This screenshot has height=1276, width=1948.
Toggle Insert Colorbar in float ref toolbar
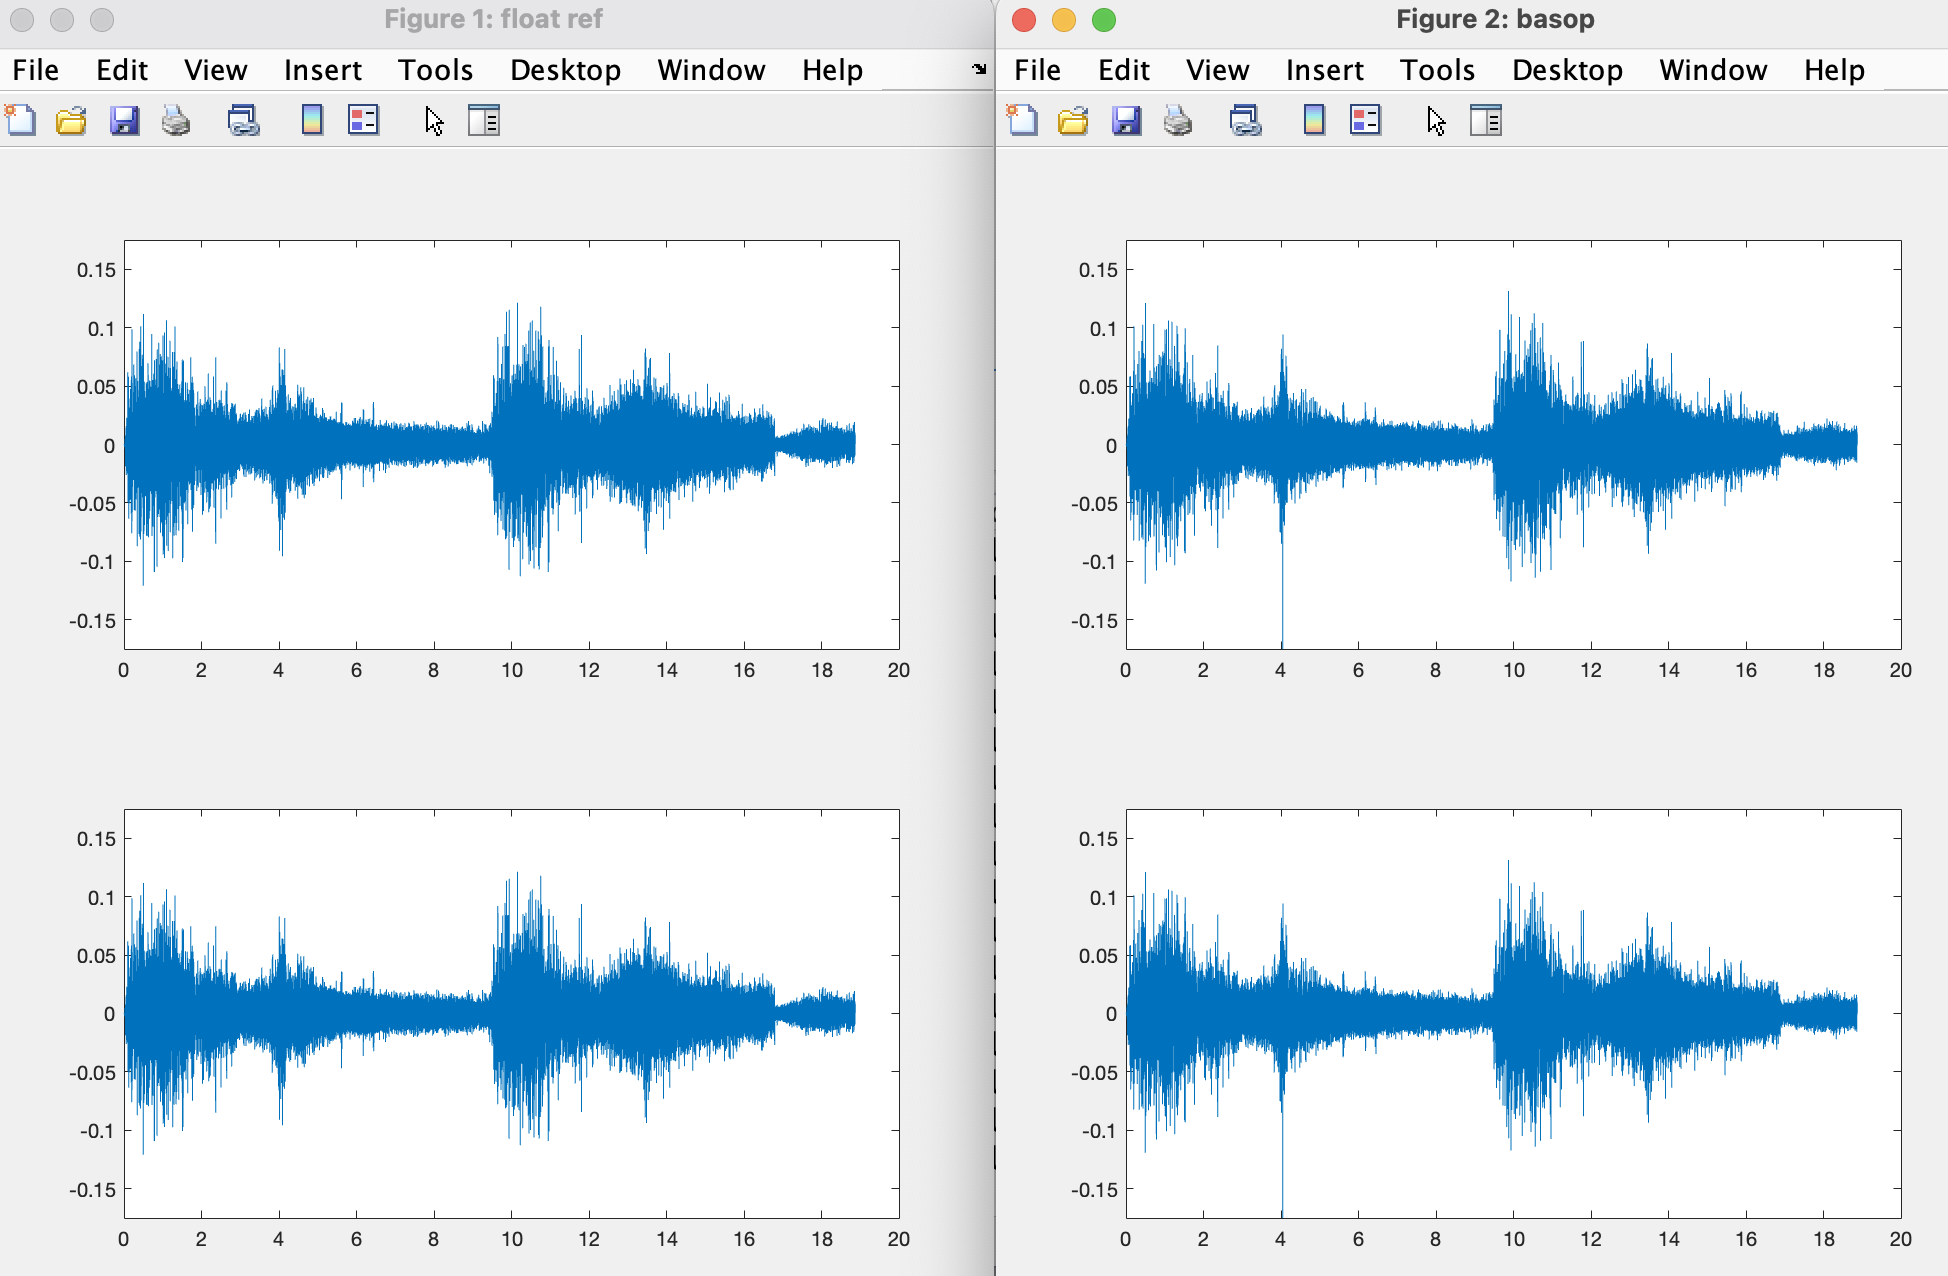312,121
